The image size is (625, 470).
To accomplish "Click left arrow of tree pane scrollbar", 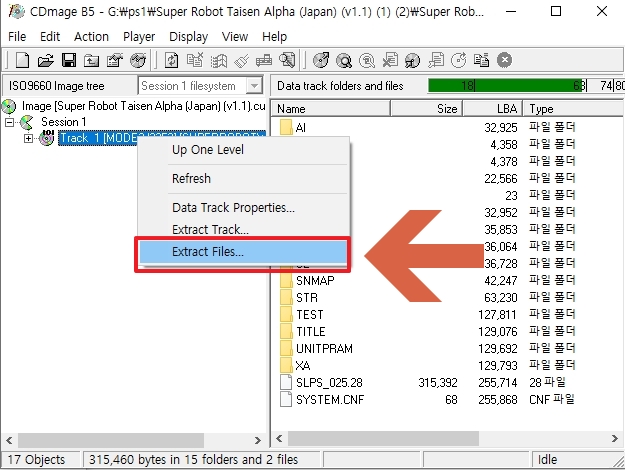I will click(x=9, y=440).
